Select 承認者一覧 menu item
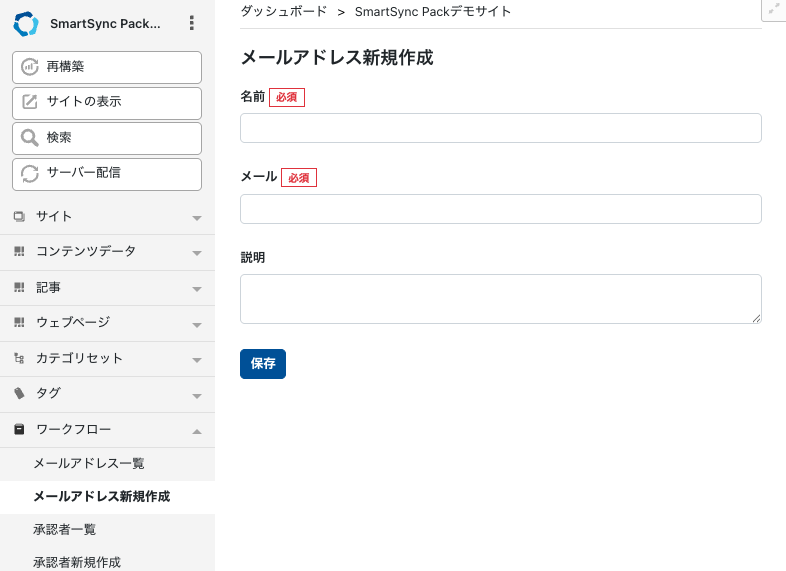The width and height of the screenshot is (786, 571). point(65,529)
